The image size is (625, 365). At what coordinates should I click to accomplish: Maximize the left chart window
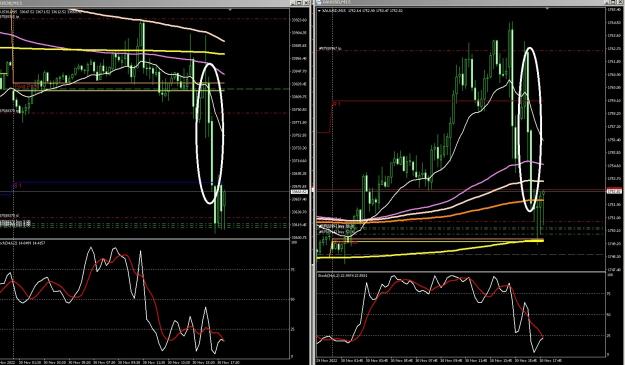[299, 2]
